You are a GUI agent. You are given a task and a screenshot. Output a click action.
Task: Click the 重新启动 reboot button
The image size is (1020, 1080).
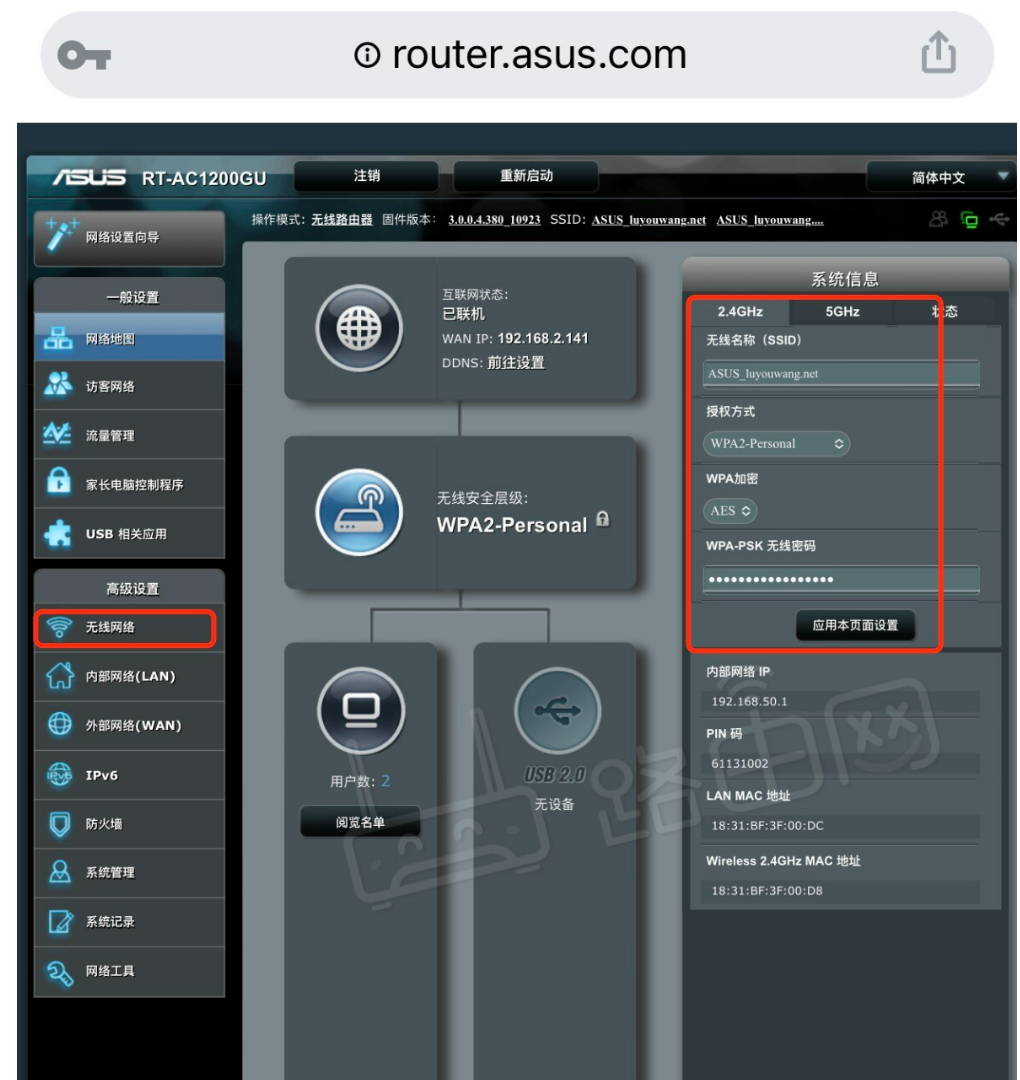click(x=526, y=176)
